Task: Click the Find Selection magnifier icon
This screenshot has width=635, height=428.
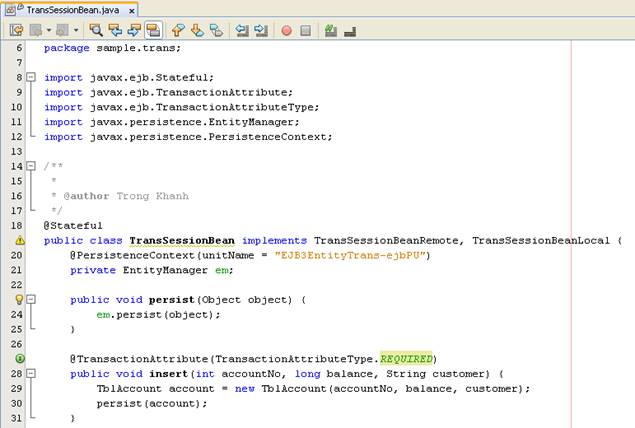Action: (96, 30)
